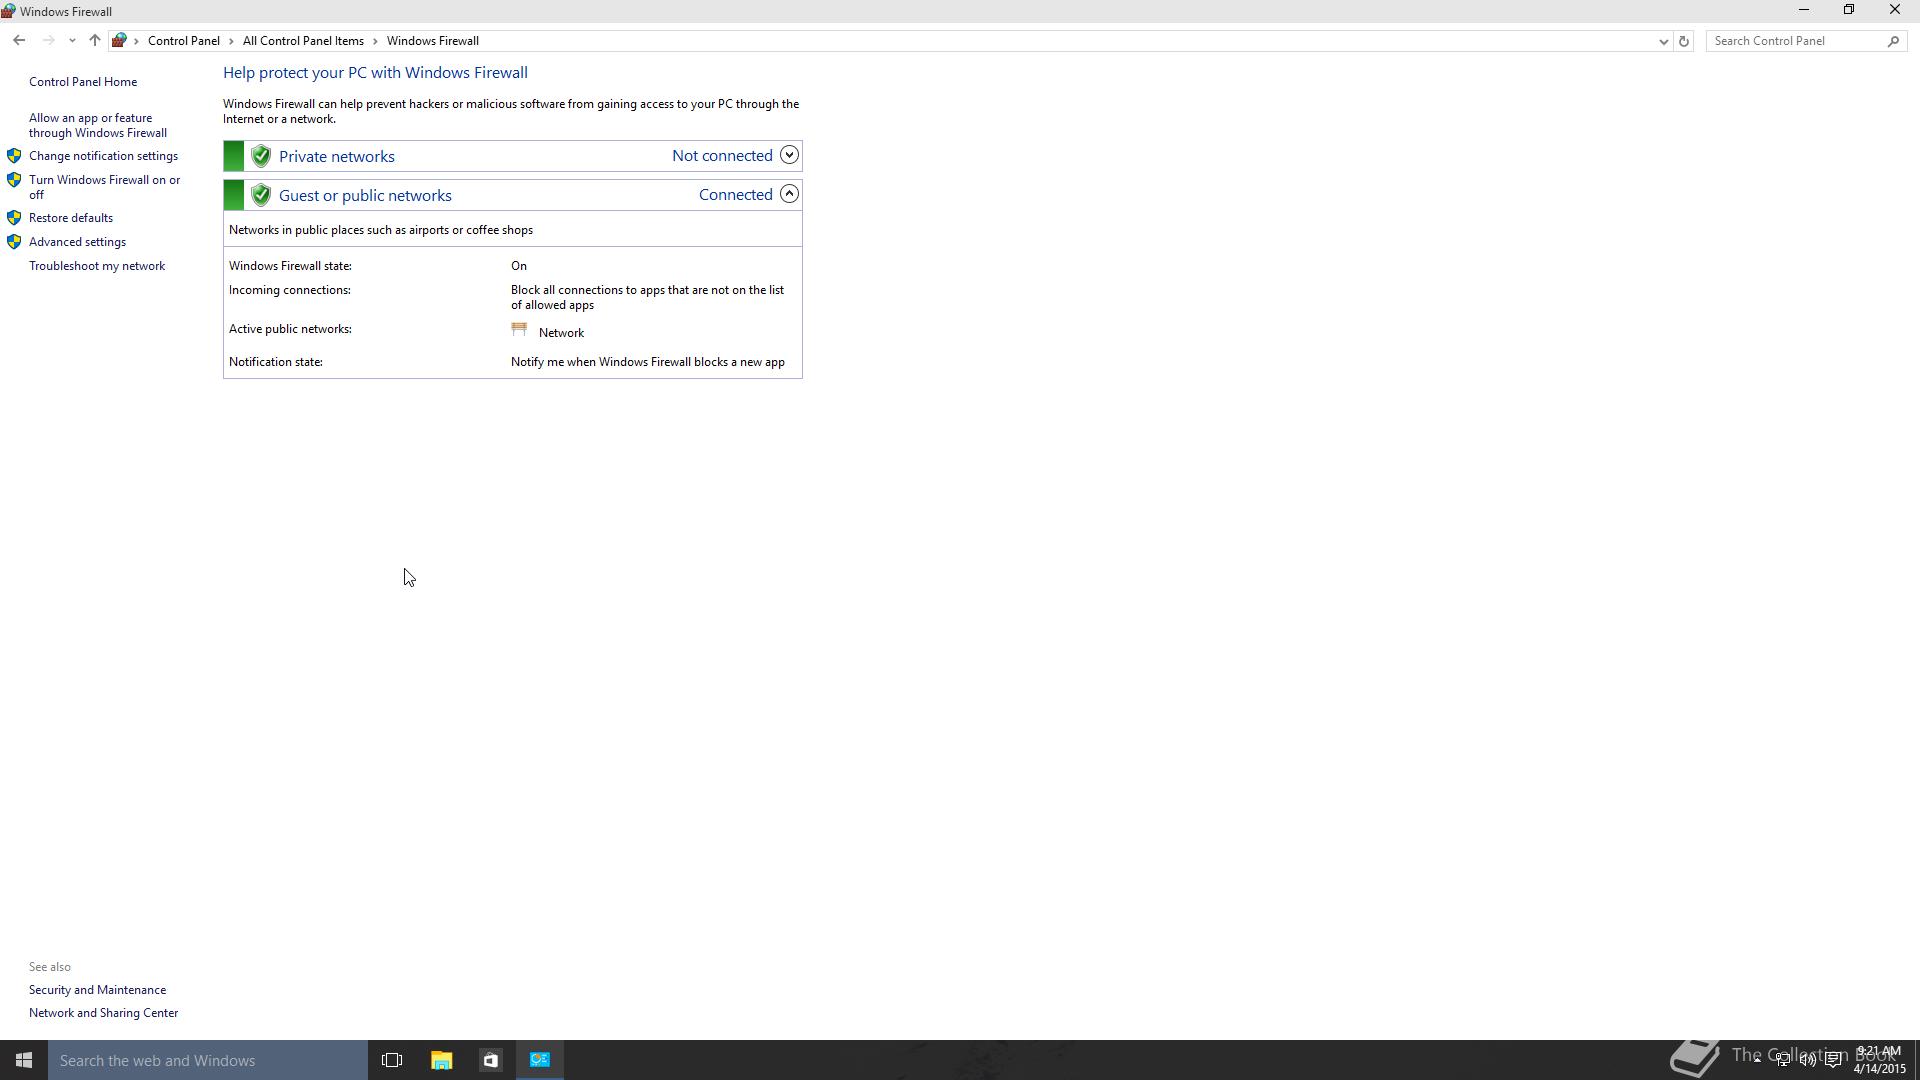Click the search magnifier icon

pos(1893,41)
